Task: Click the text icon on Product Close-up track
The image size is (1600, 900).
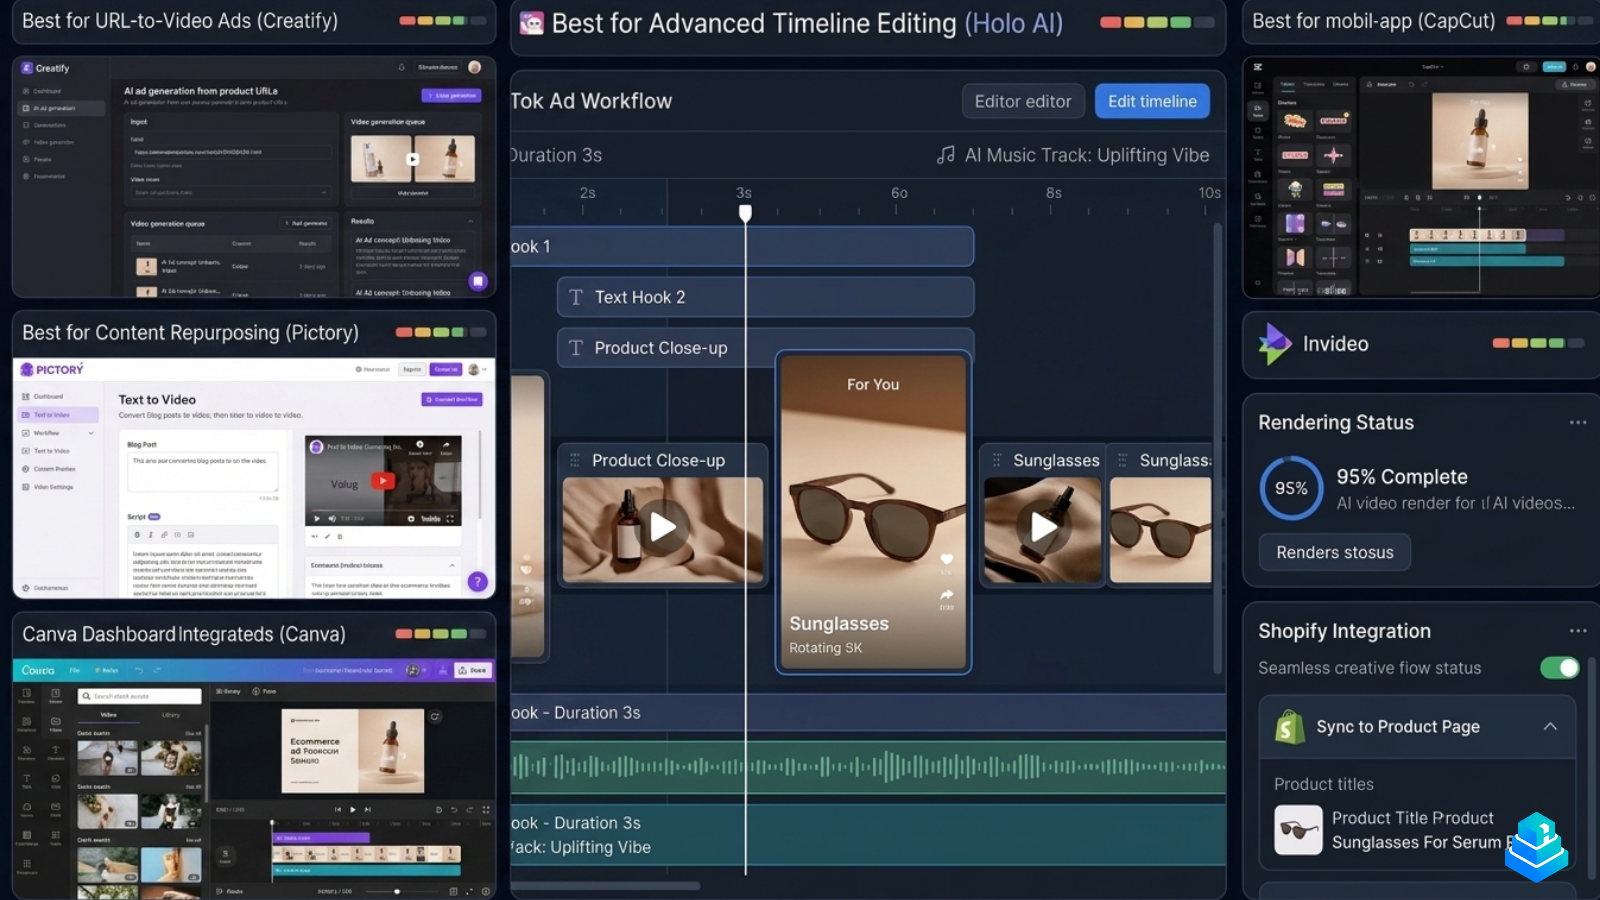Action: click(576, 348)
